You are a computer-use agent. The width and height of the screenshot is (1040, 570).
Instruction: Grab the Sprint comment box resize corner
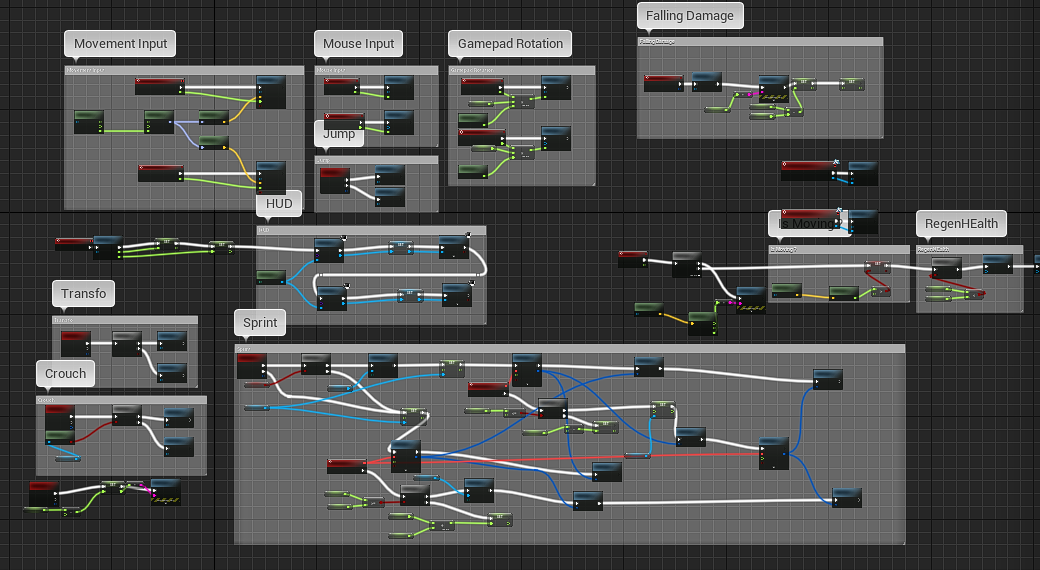coord(901,541)
